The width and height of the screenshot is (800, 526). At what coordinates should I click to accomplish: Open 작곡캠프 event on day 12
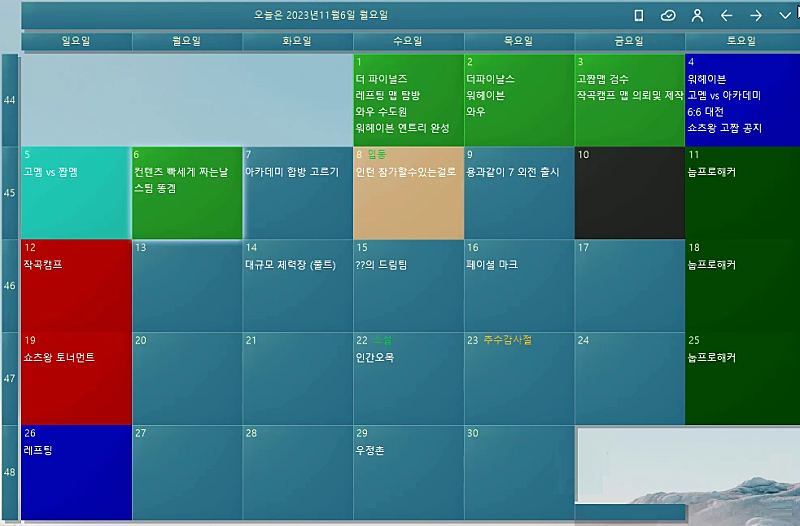coord(43,265)
